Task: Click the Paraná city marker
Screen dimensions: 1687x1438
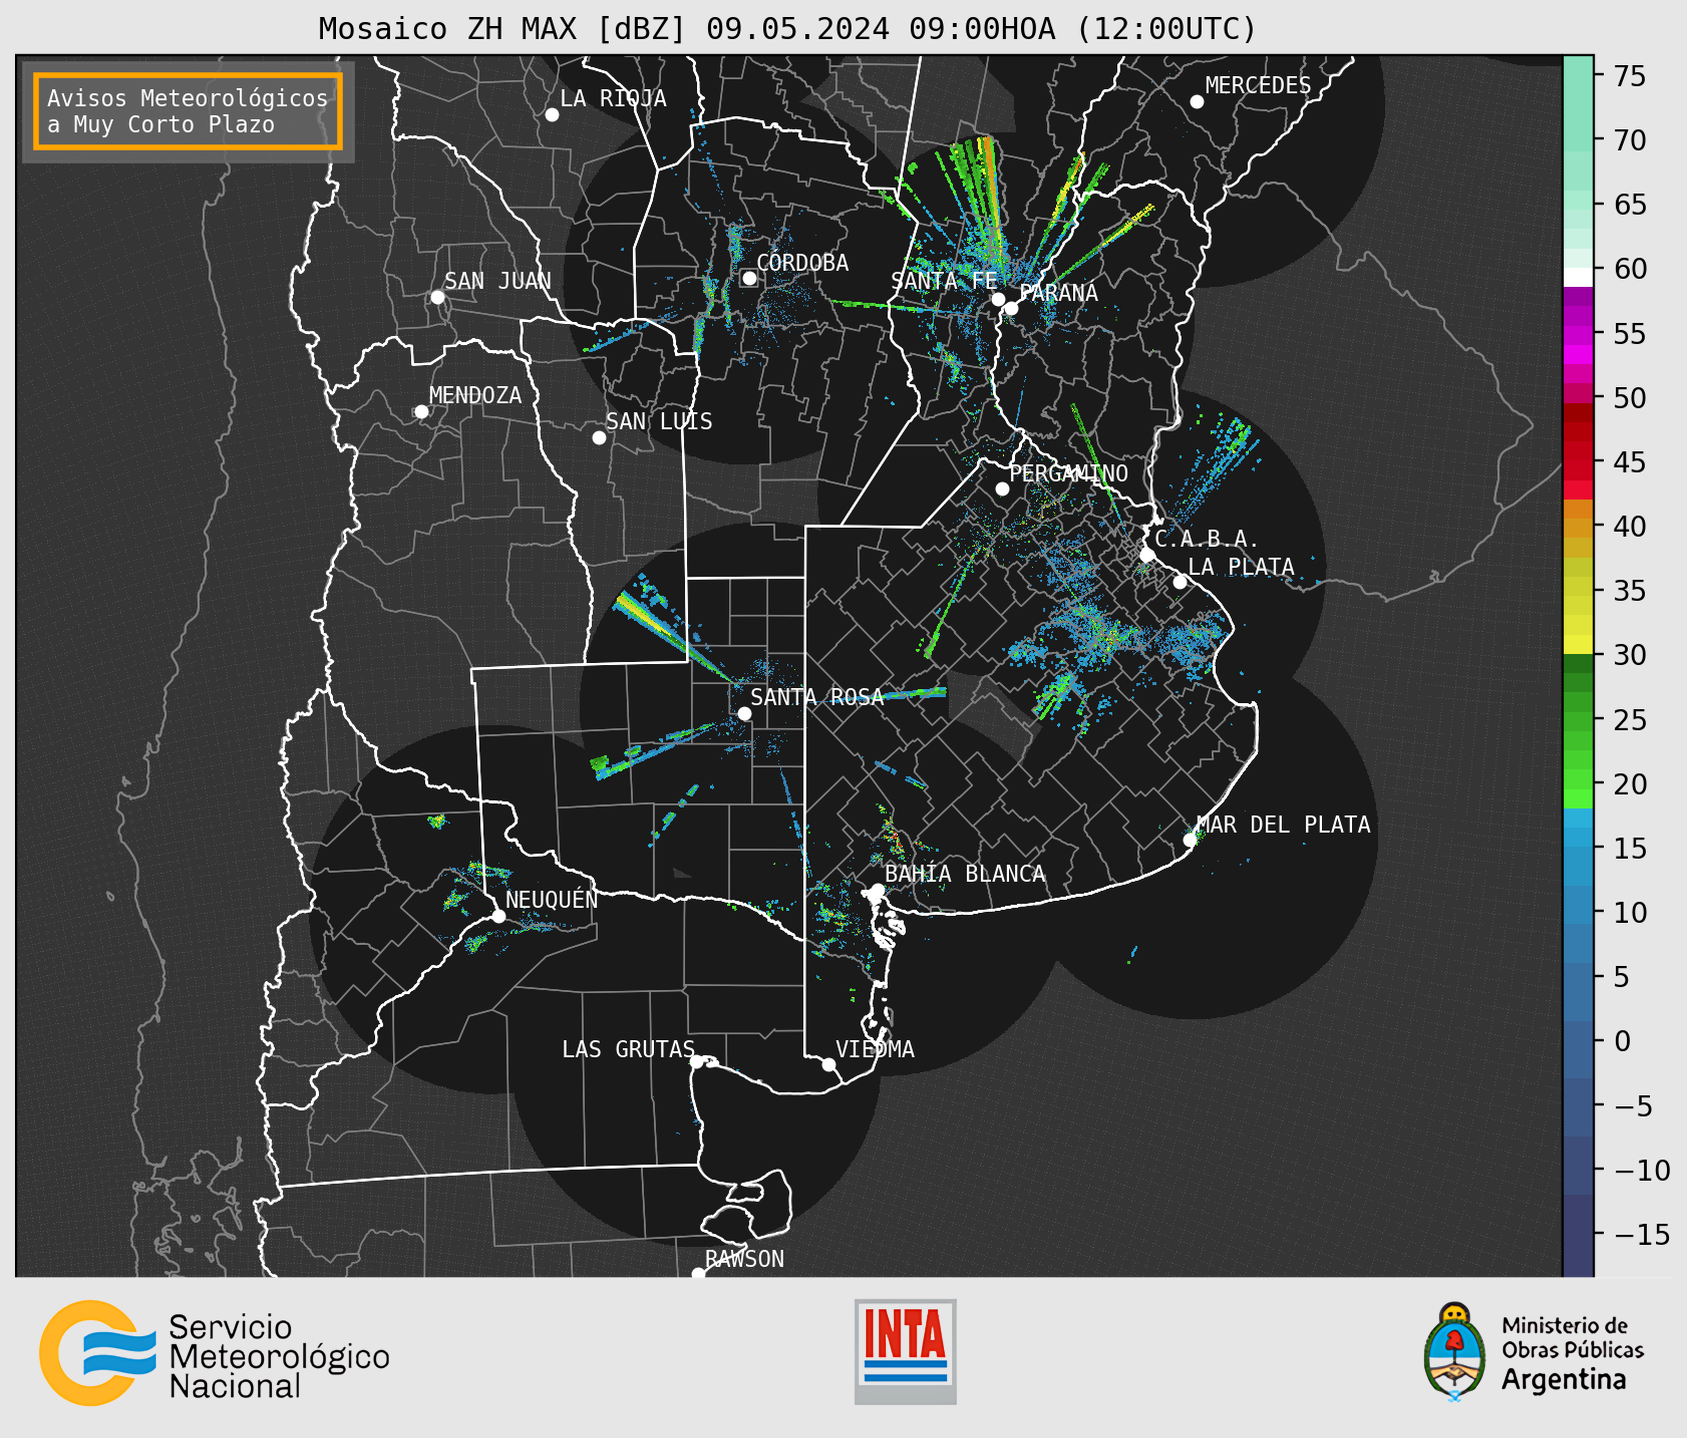Action: pos(1011,308)
